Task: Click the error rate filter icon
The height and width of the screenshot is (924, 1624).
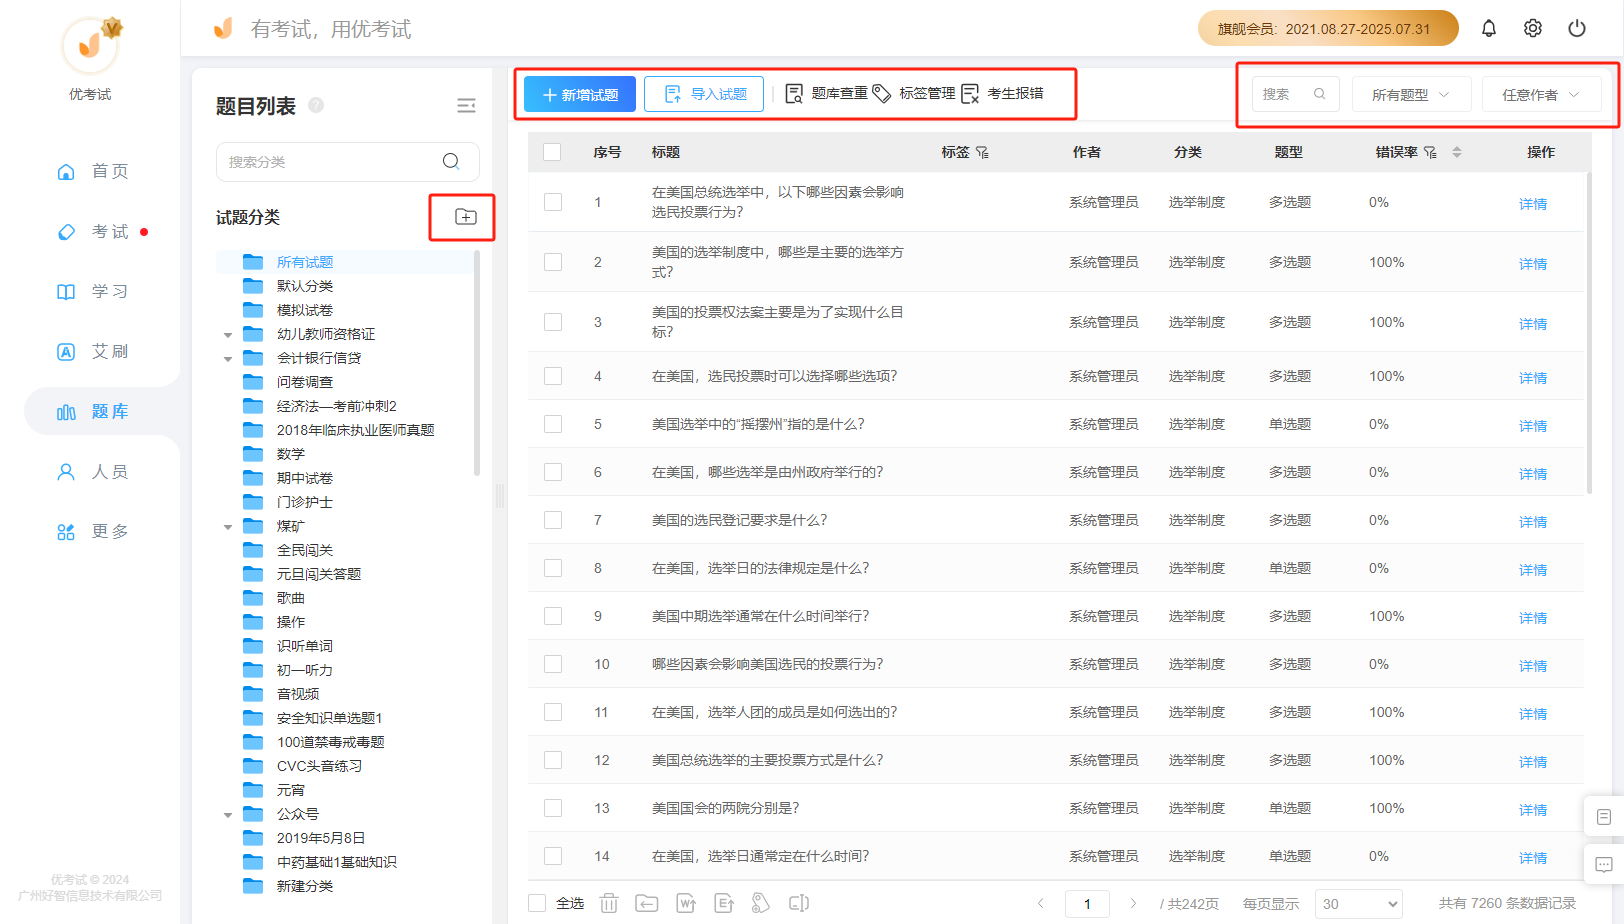Action: (1431, 152)
